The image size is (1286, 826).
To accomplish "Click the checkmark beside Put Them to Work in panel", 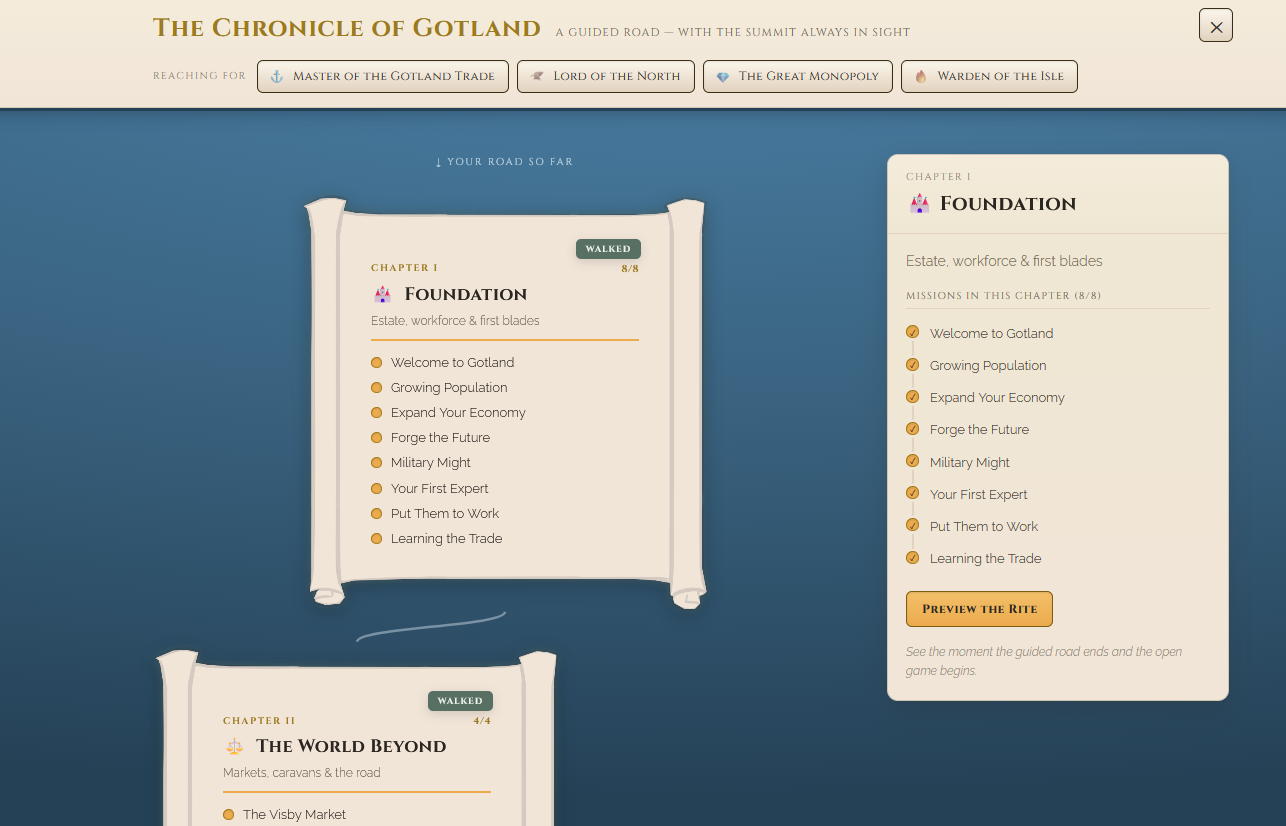I will pyautogui.click(x=912, y=525).
